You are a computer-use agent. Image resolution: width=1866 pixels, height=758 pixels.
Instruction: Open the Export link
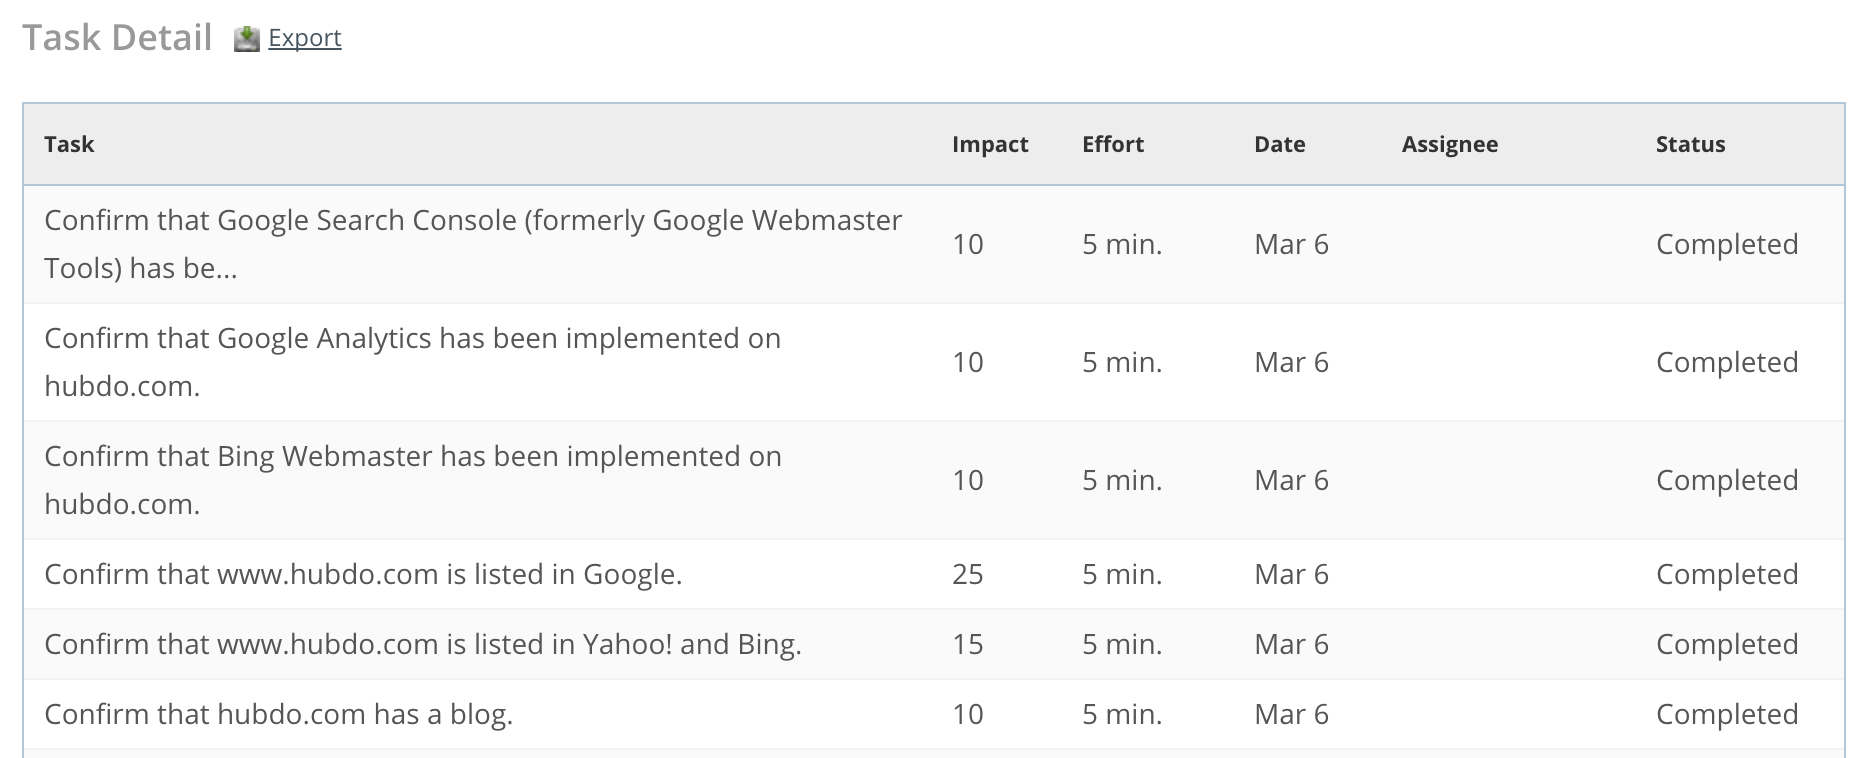(305, 38)
